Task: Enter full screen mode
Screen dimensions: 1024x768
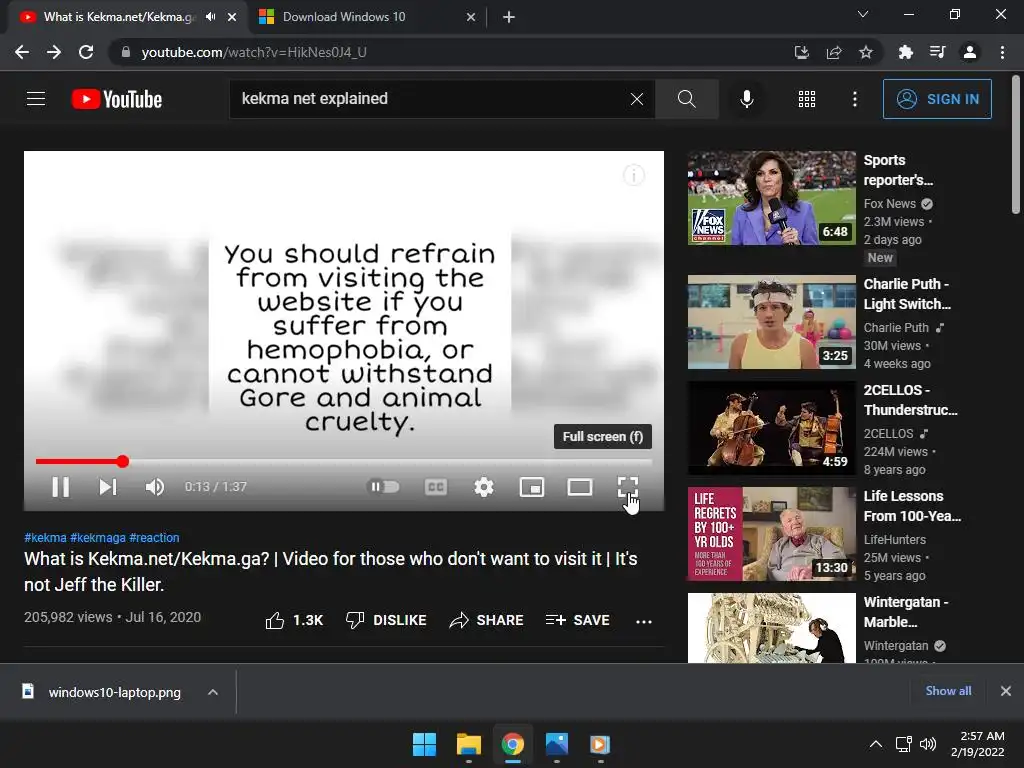Action: (x=628, y=487)
